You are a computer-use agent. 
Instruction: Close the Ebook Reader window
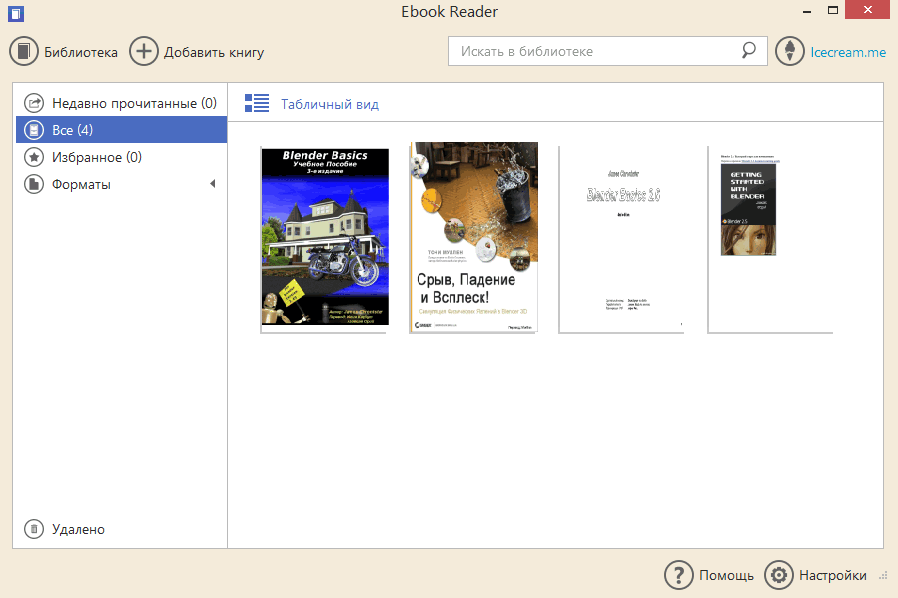pos(867,10)
